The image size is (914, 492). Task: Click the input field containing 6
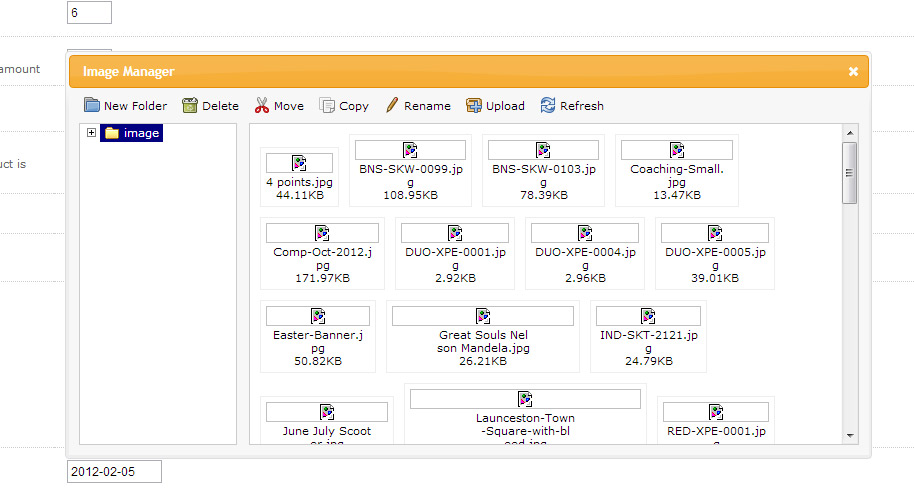tap(89, 12)
